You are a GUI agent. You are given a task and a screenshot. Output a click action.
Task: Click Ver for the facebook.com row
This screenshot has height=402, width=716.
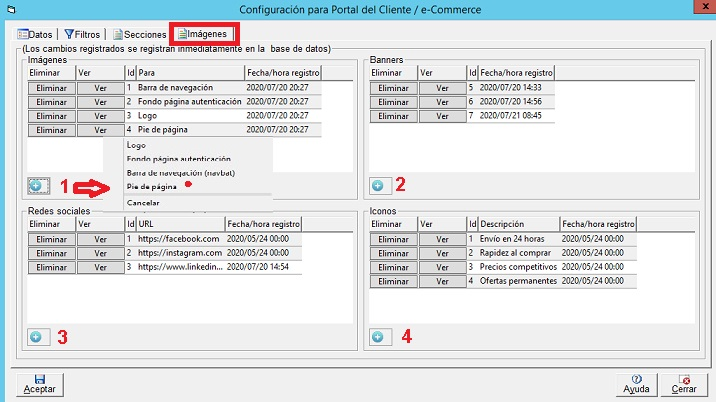point(99,239)
